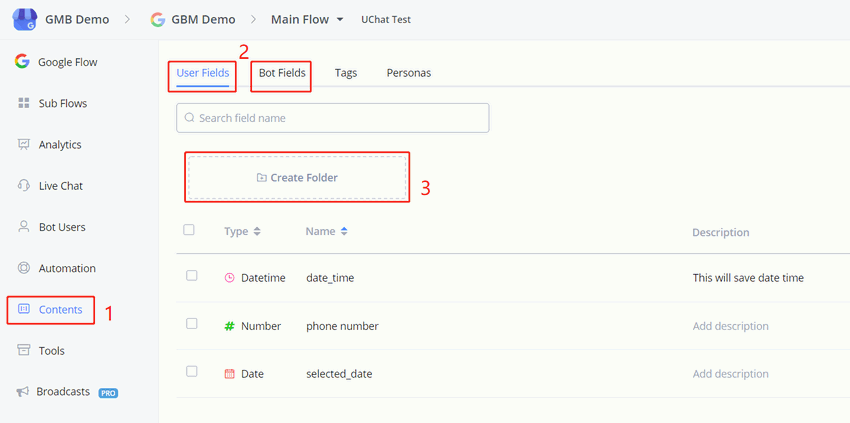Open Sub Flows grid icon
850x423 pixels.
tap(23, 103)
